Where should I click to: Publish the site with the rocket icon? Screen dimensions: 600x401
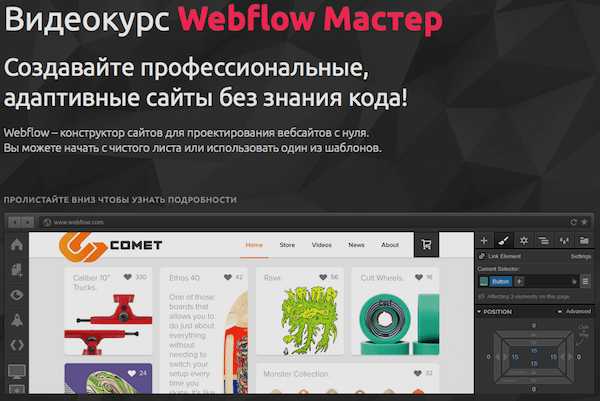pyautogui.click(x=17, y=320)
